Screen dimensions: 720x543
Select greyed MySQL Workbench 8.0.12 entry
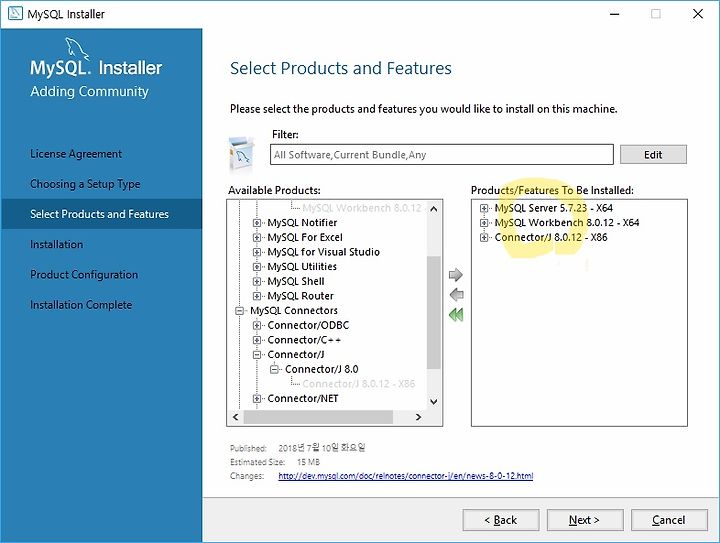(361, 208)
